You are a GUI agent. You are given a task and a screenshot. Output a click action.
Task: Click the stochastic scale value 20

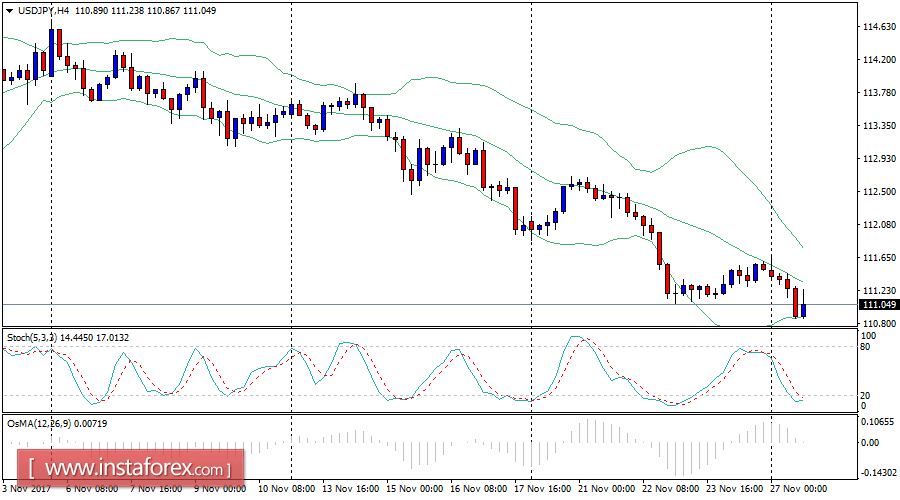point(866,396)
